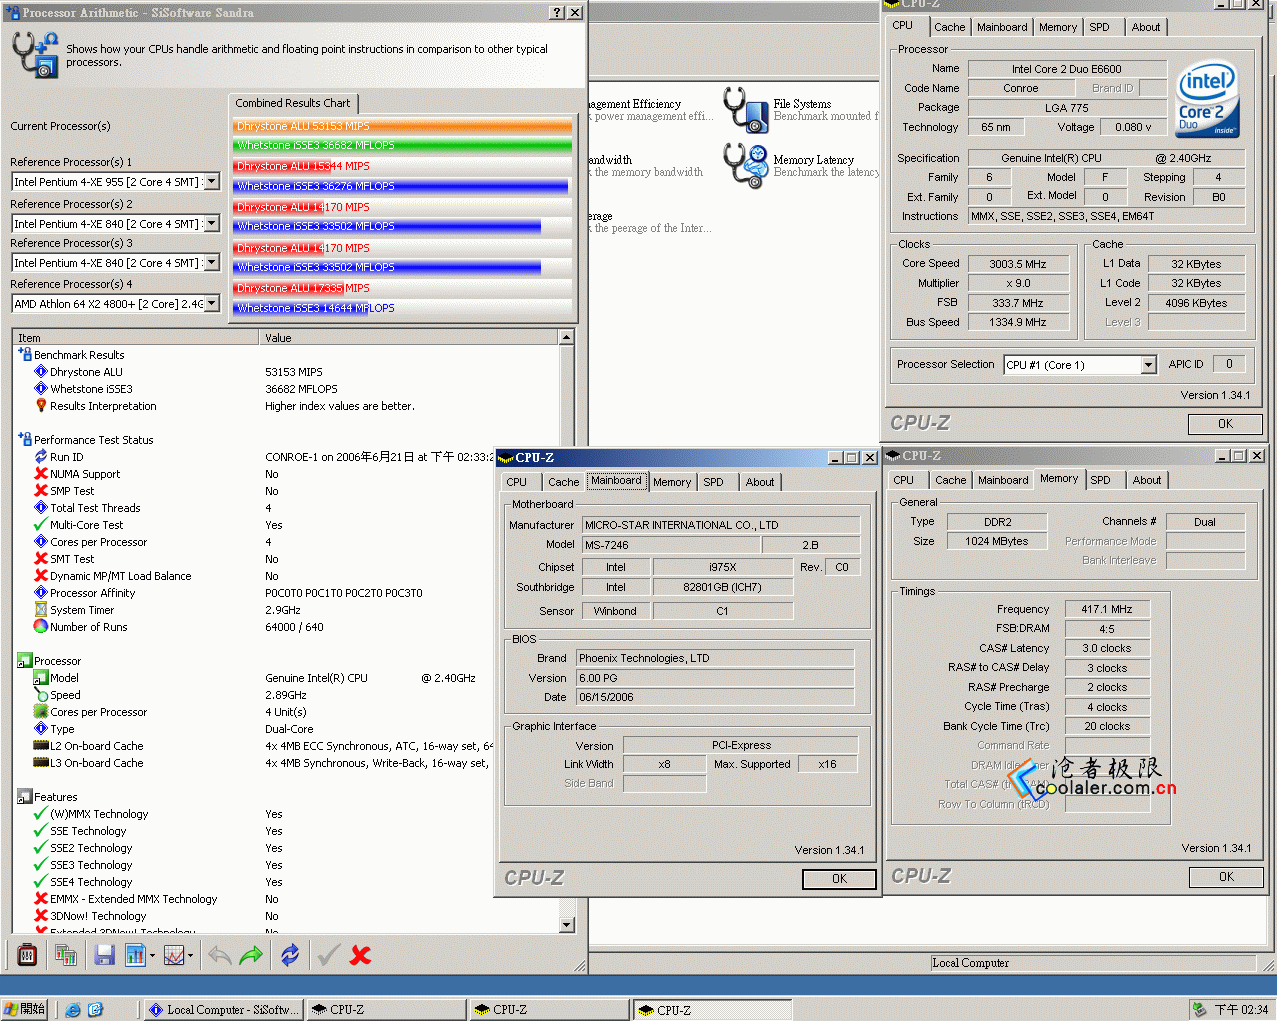The width and height of the screenshot is (1277, 1021).
Task: Open the bar chart icon's dropdown arrow
Action: click(x=152, y=956)
